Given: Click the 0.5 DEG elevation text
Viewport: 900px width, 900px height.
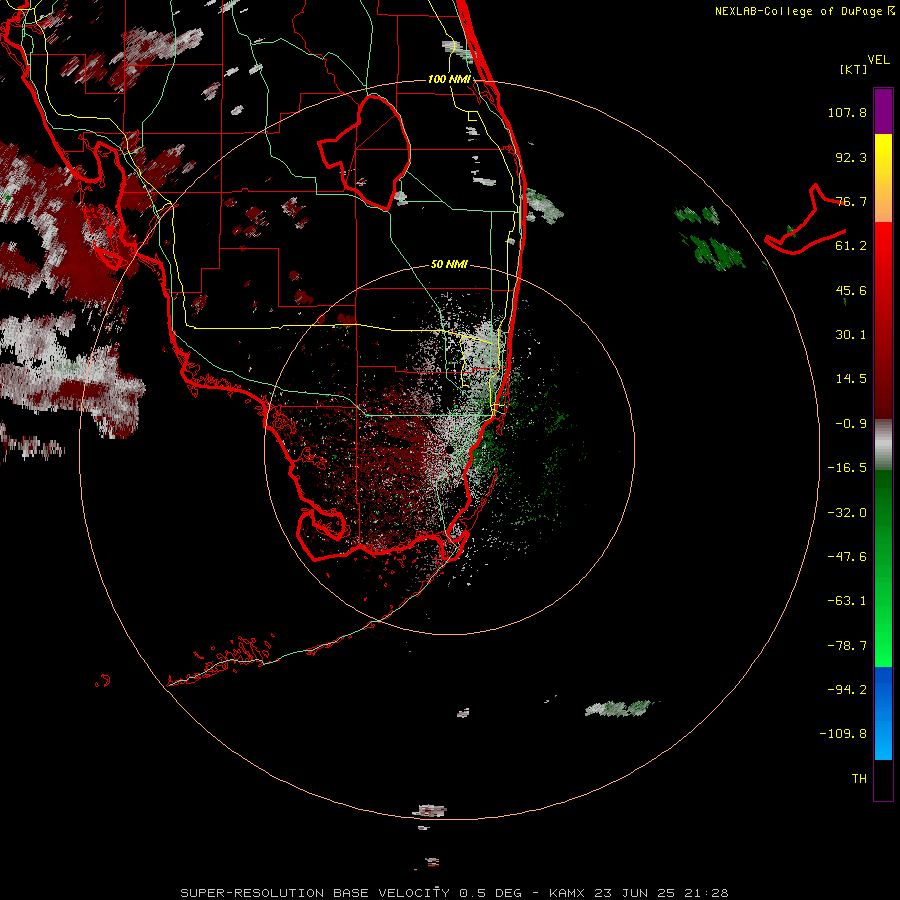Looking at the screenshot, I should coord(491,893).
